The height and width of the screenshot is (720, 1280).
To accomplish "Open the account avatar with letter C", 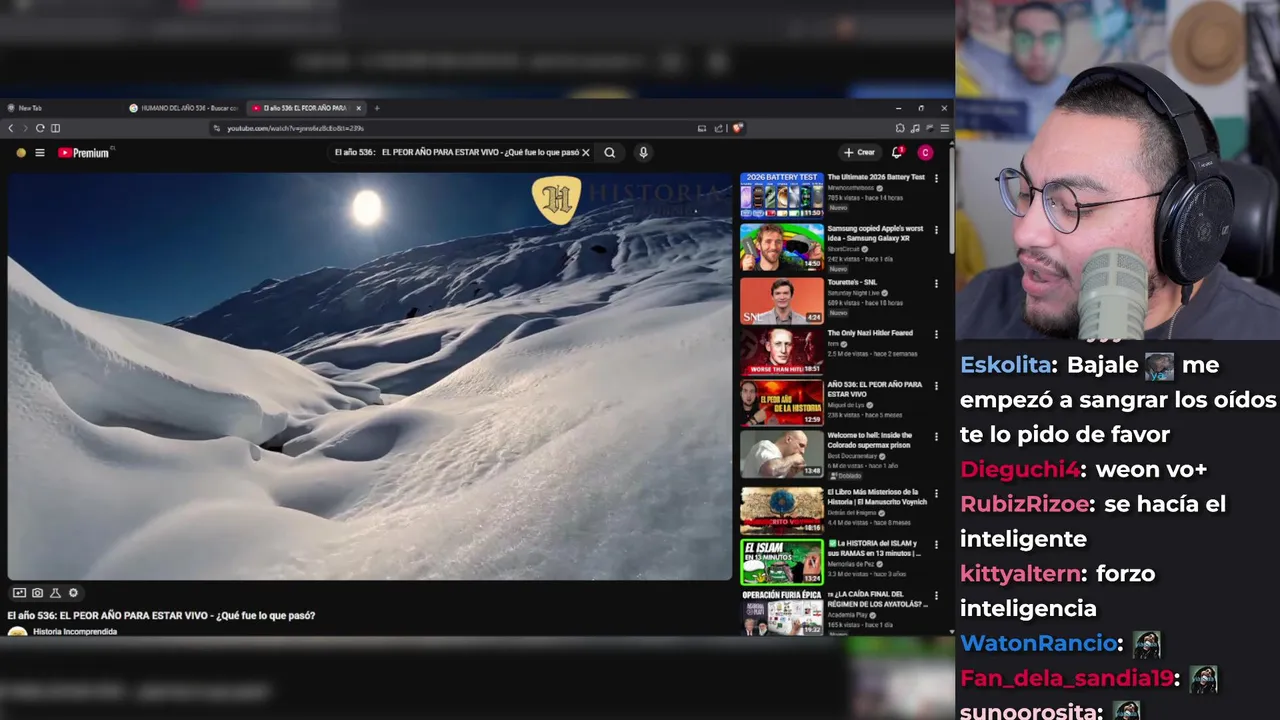I will pos(925,153).
